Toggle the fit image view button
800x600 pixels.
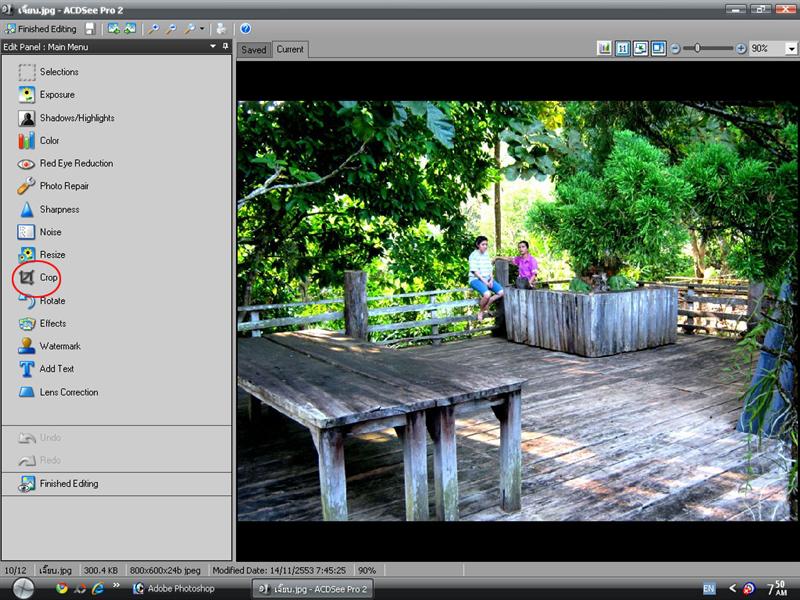pos(640,48)
